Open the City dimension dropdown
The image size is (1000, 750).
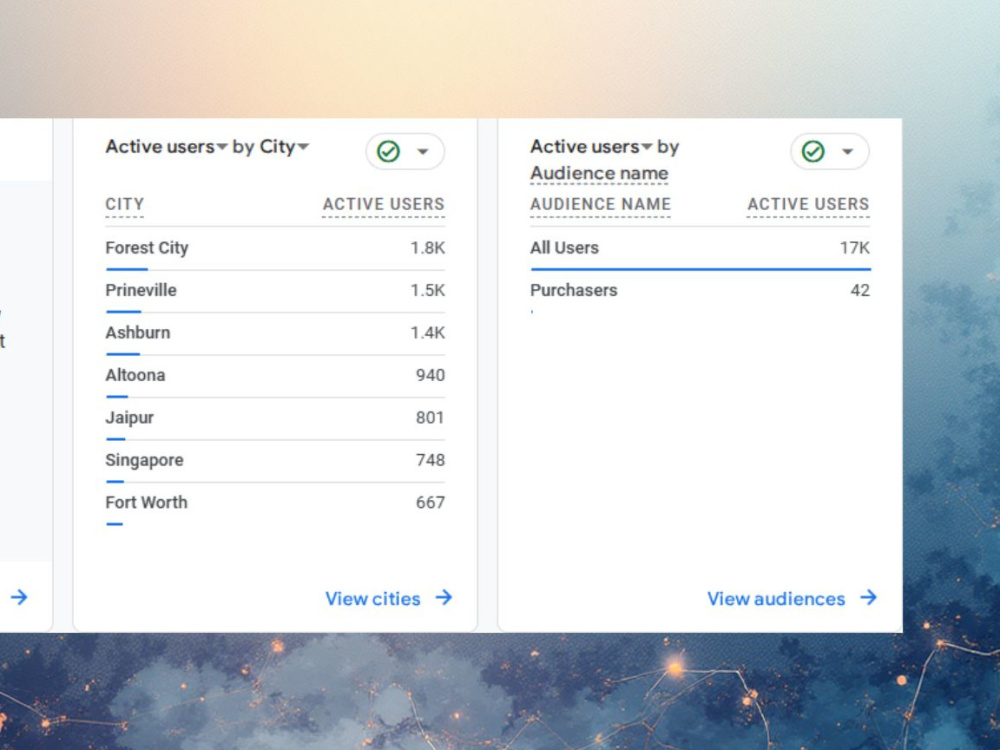284,147
